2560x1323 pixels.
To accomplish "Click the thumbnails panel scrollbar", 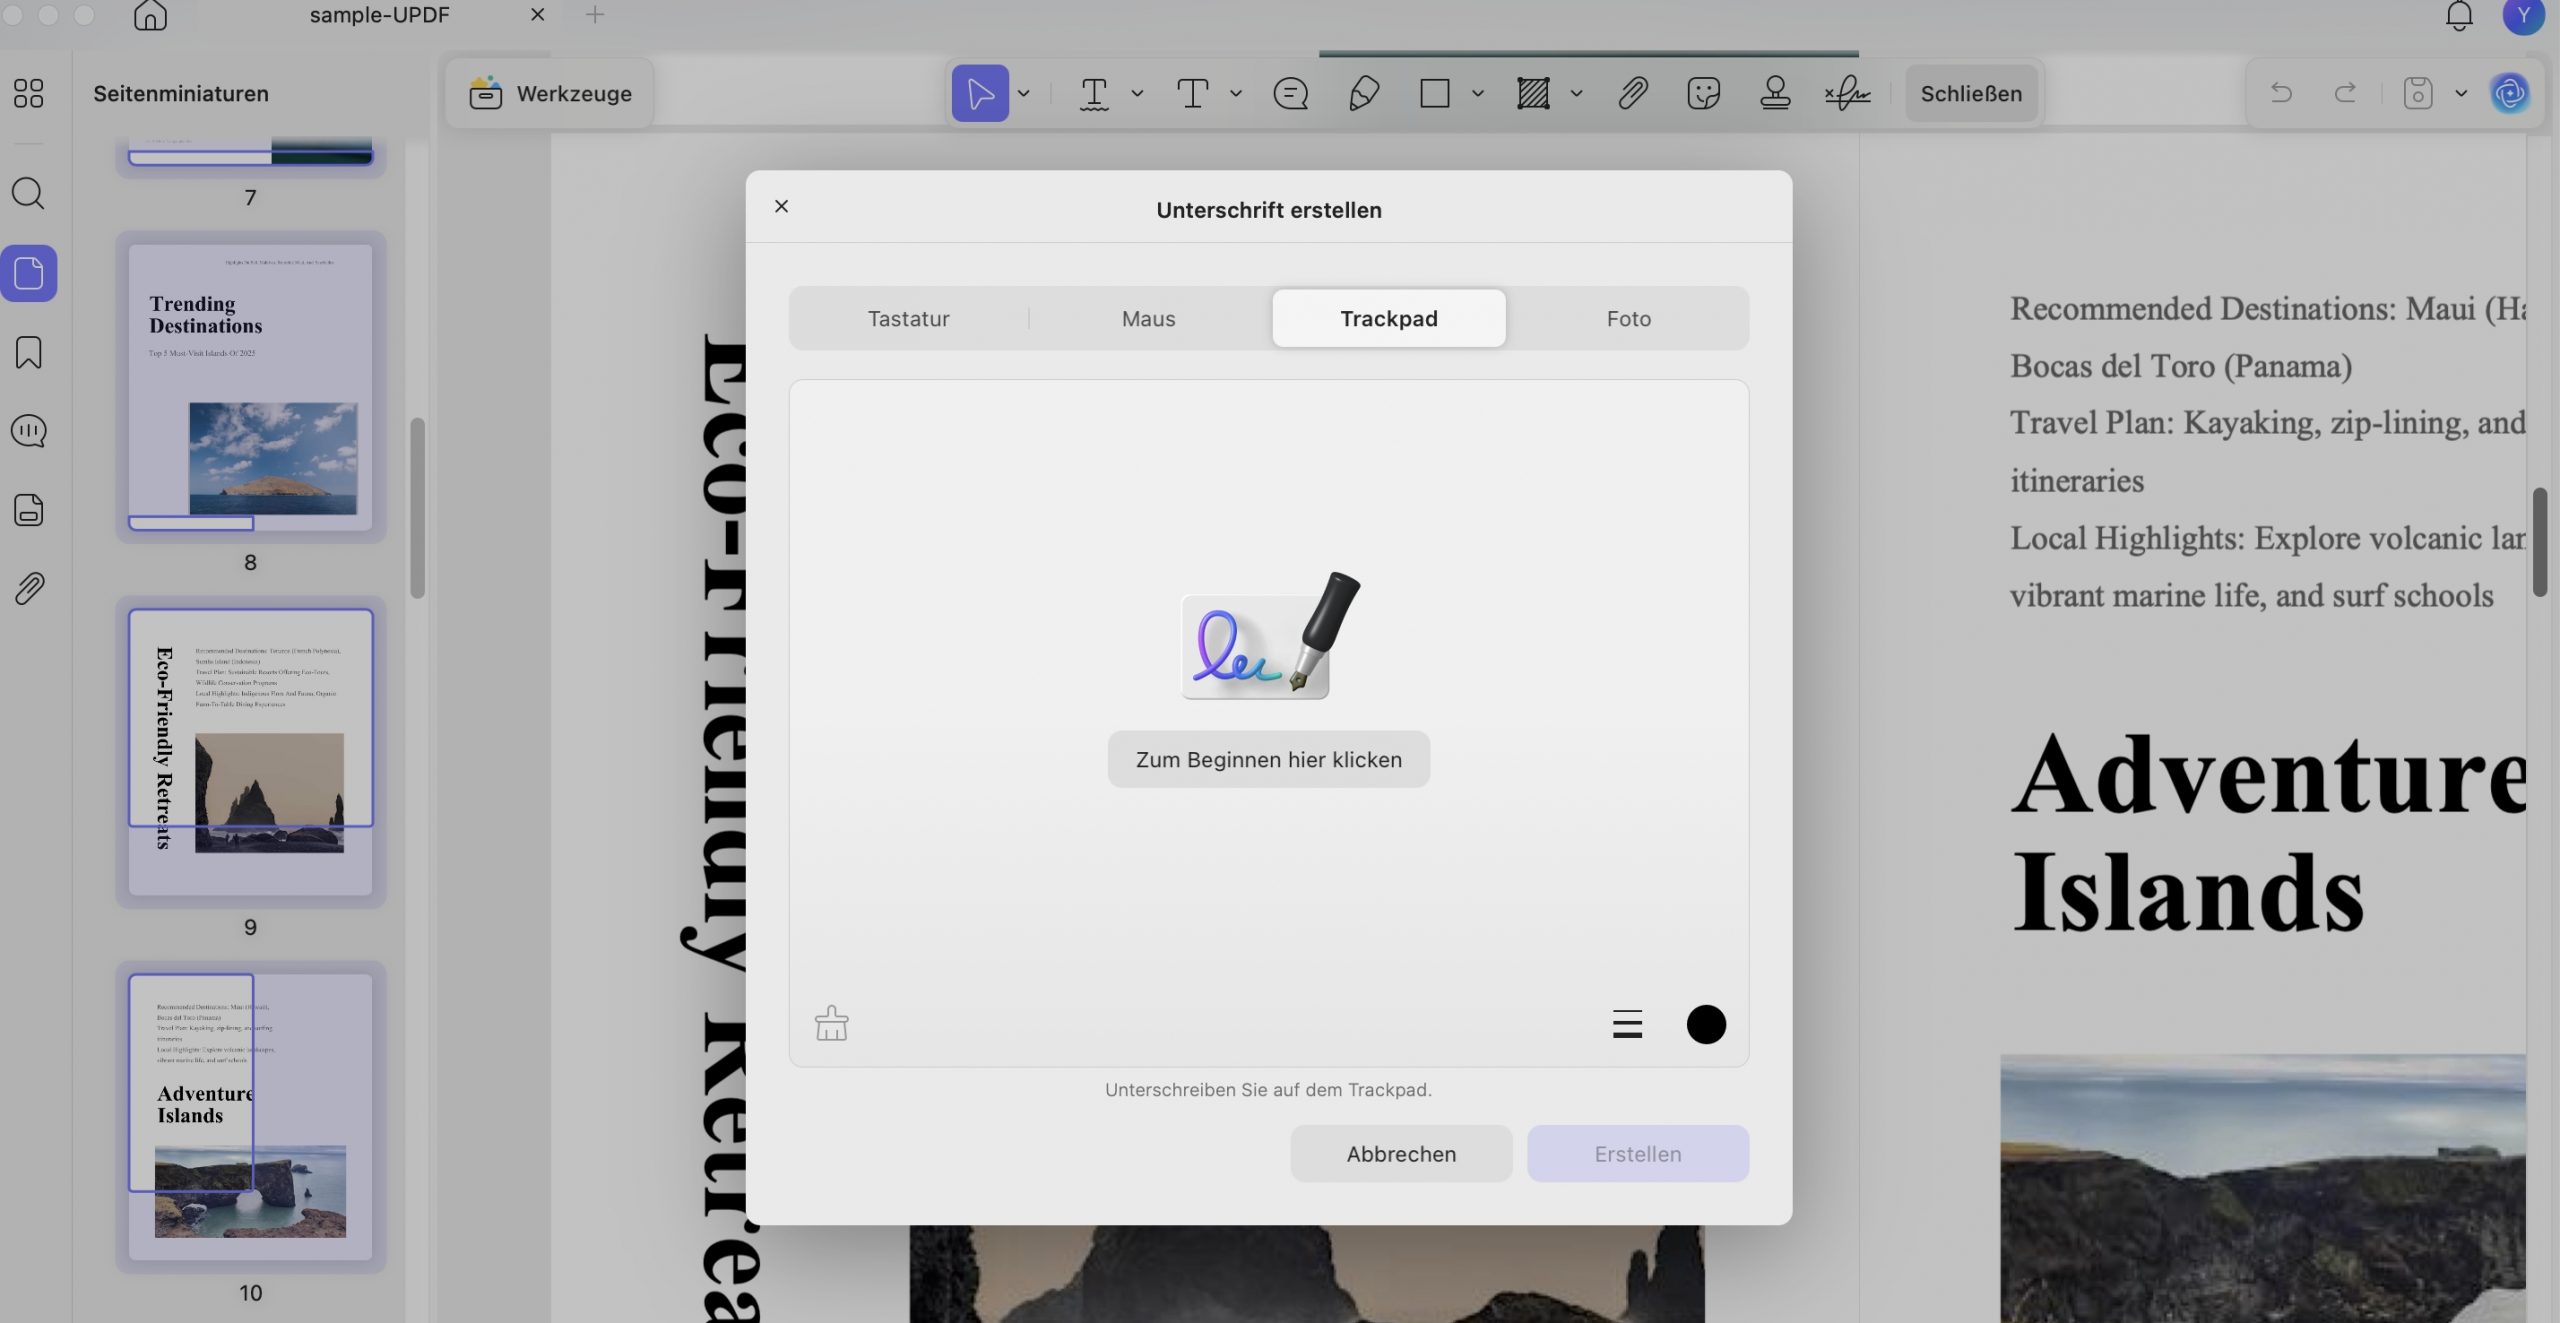I will point(418,508).
